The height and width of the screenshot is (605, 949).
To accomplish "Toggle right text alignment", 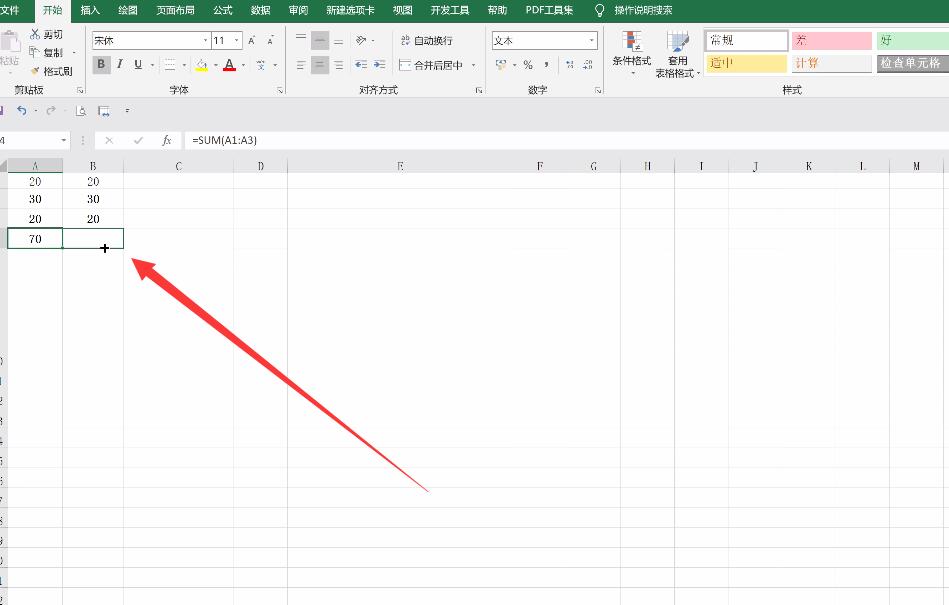I will [338, 65].
